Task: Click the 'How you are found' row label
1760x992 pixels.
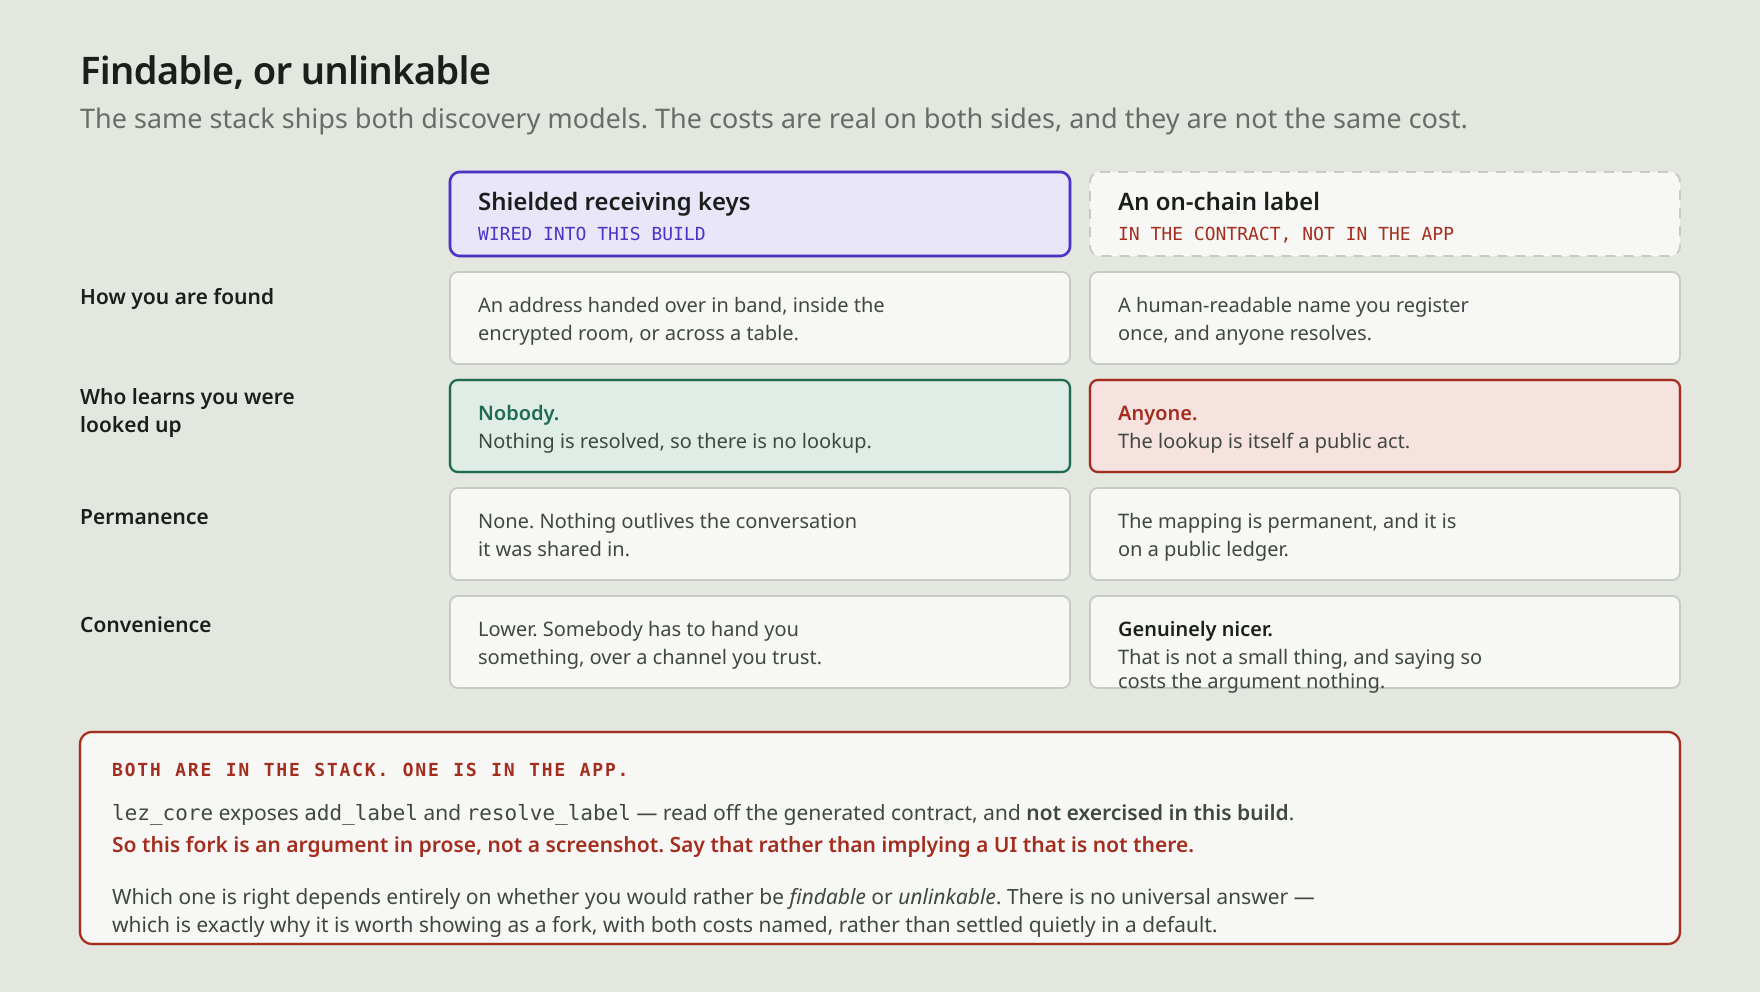Action: tap(177, 297)
